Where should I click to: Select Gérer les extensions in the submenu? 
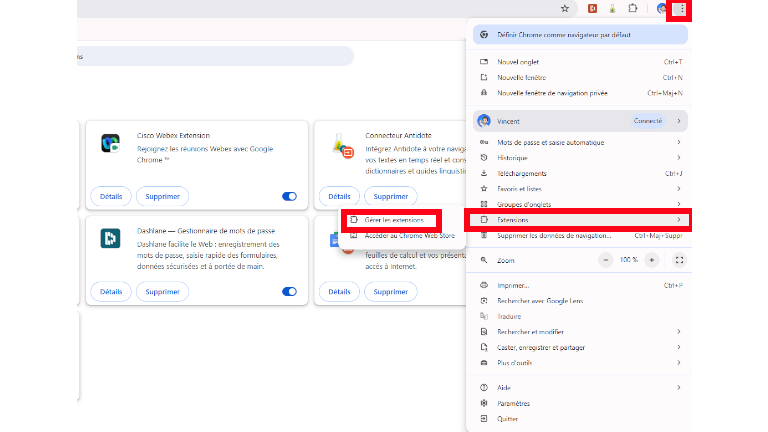pyautogui.click(x=394, y=220)
